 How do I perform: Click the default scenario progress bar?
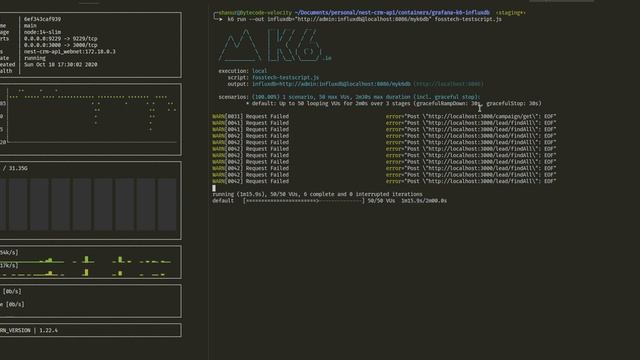(304, 201)
